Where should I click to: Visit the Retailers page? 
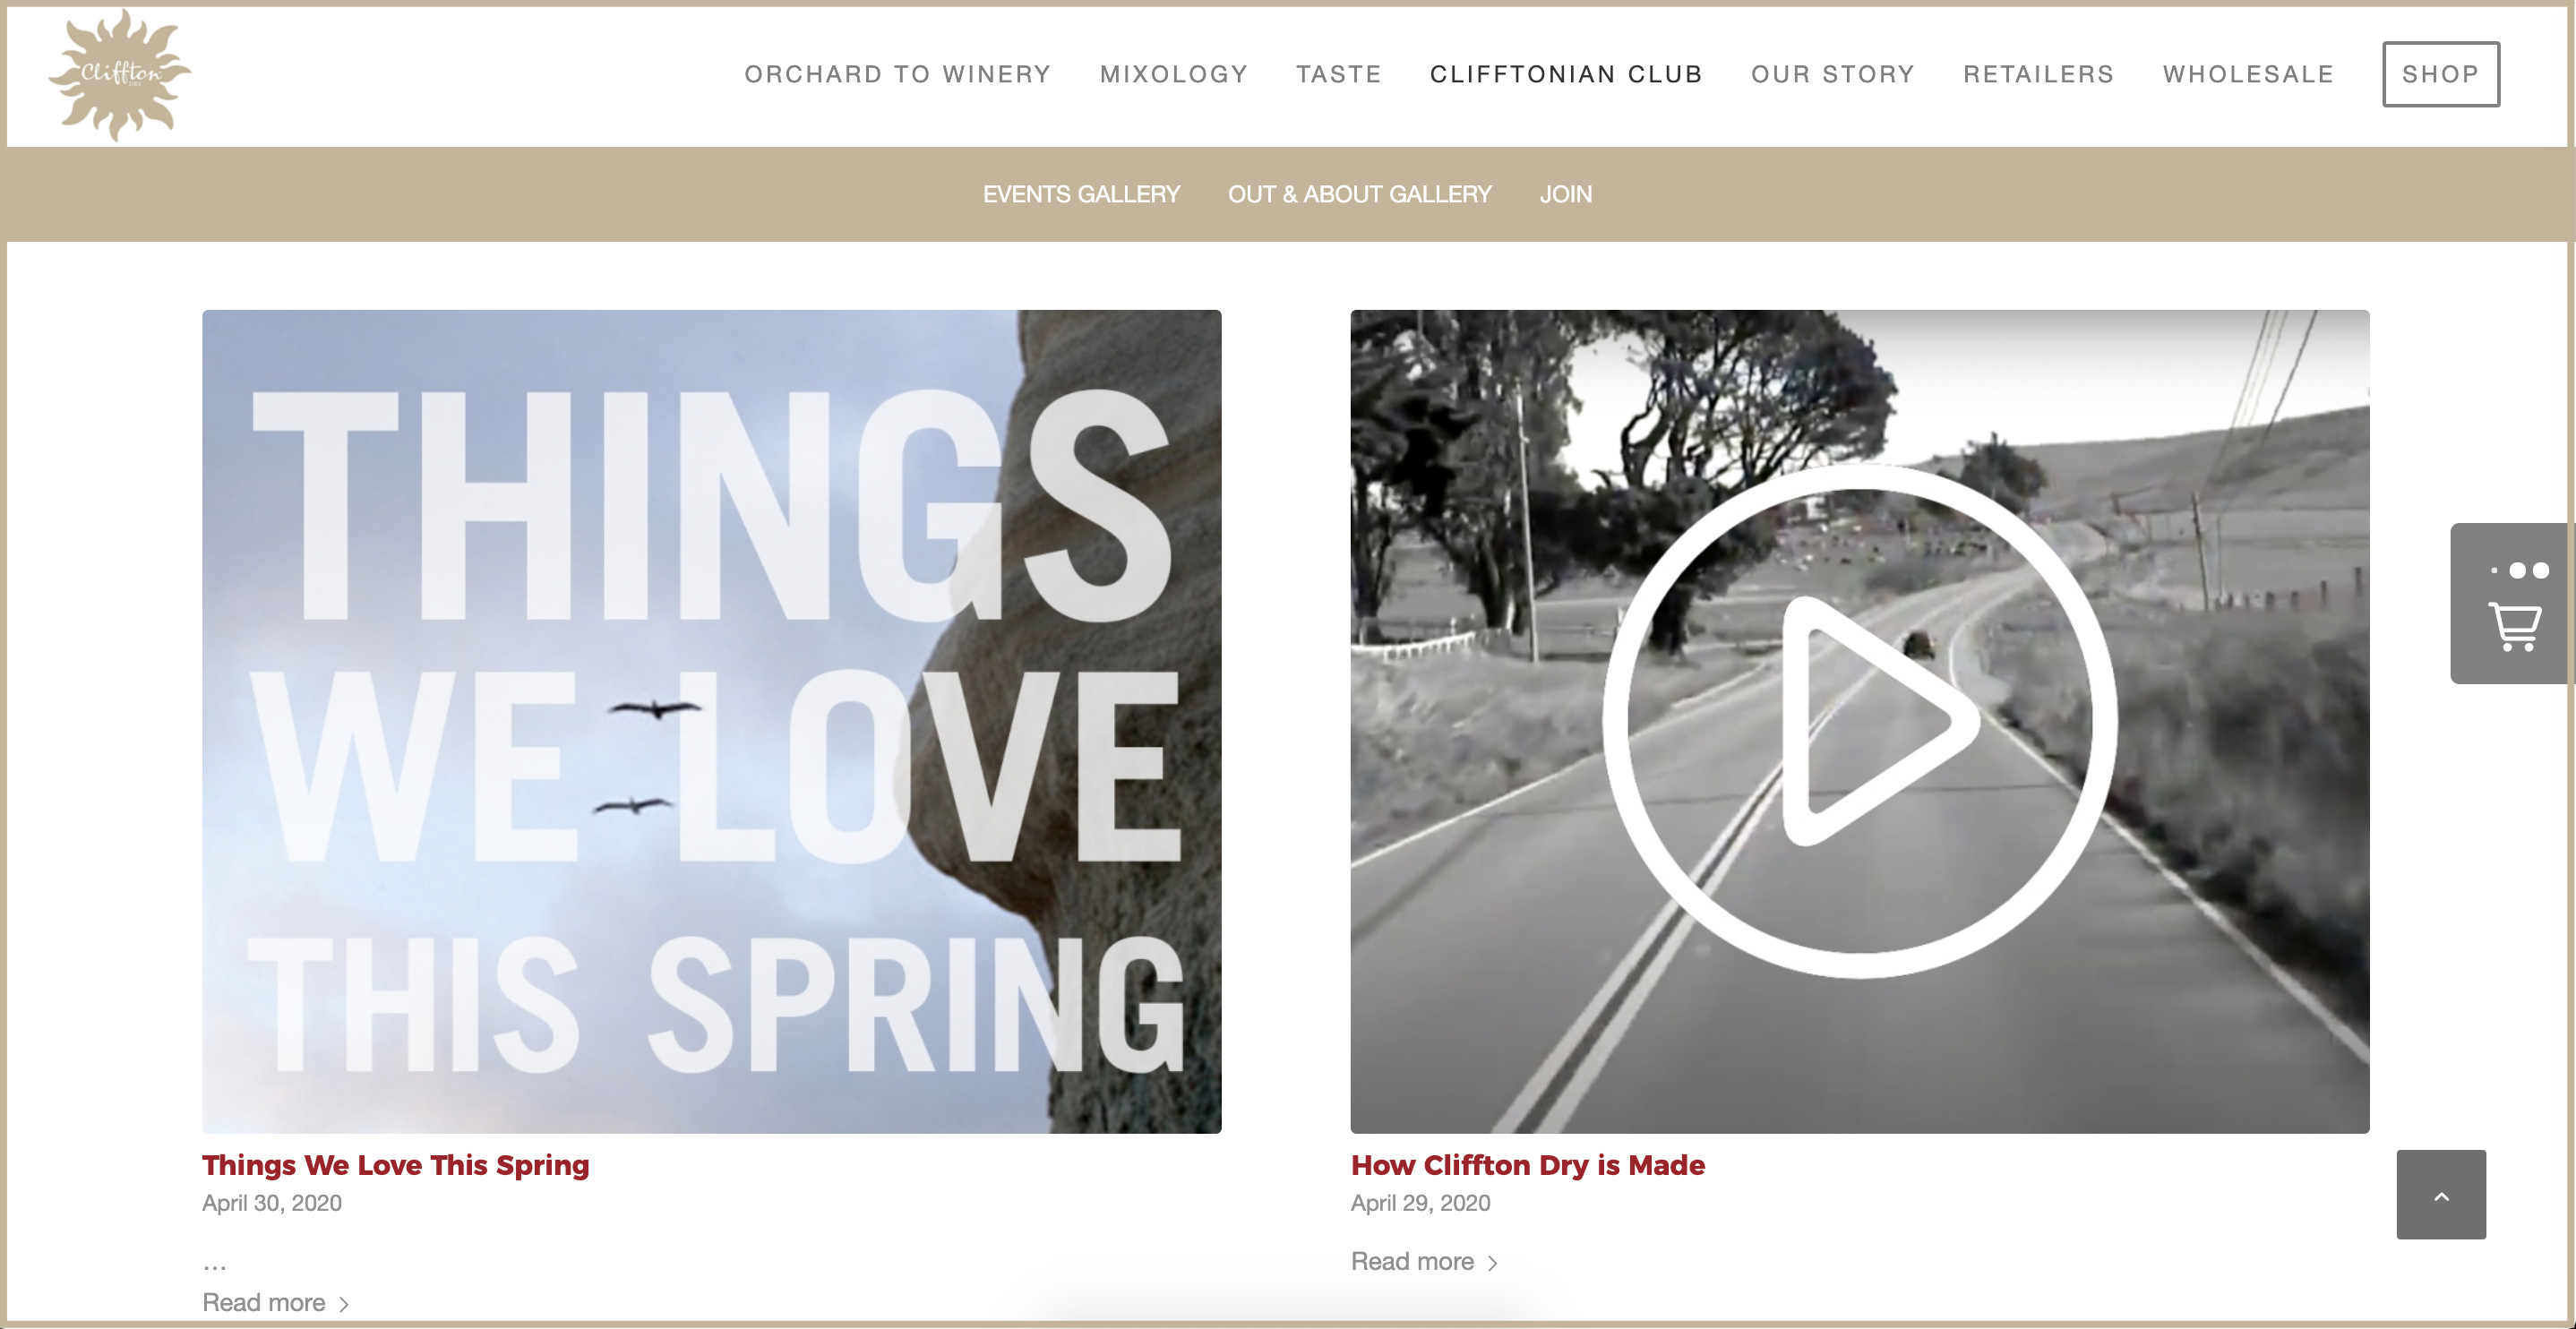pos(2039,74)
